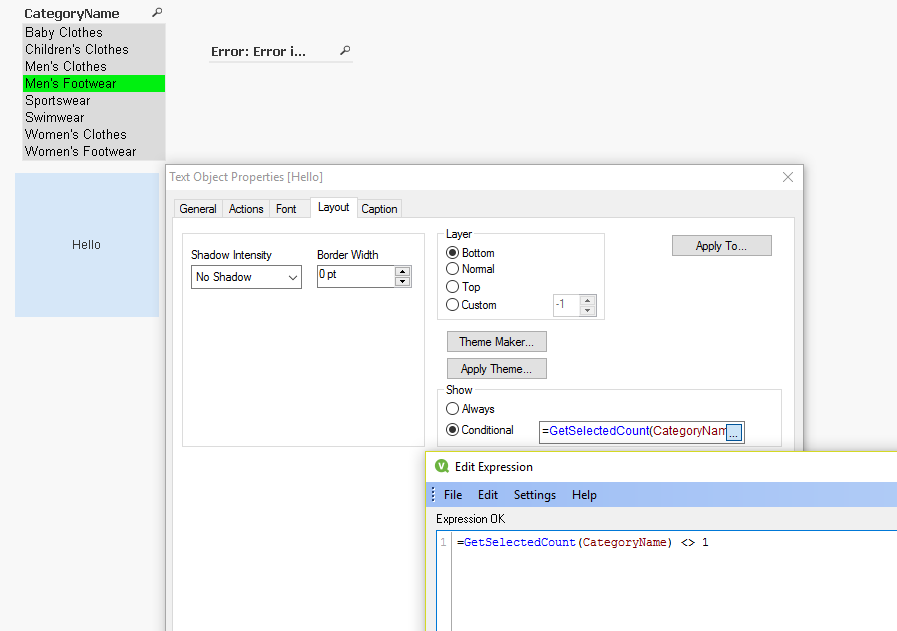The width and height of the screenshot is (897, 631).
Task: Click the CategoryName list box search icon
Action: [x=156, y=13]
